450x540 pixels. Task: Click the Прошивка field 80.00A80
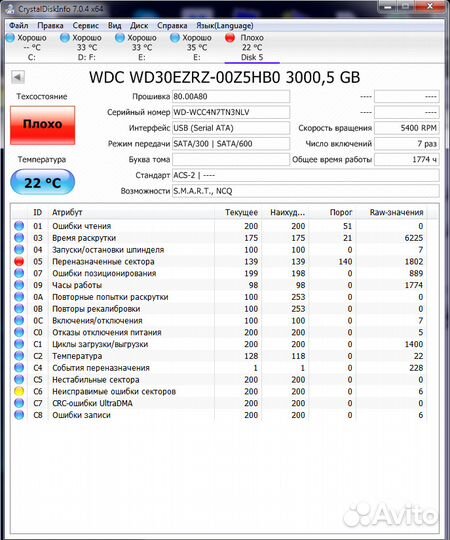point(231,96)
